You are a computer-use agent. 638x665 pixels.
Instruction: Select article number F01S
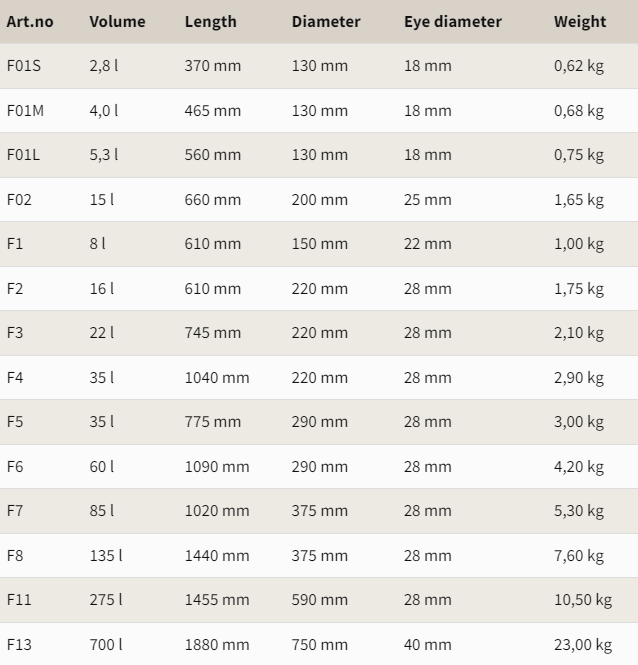point(24,66)
